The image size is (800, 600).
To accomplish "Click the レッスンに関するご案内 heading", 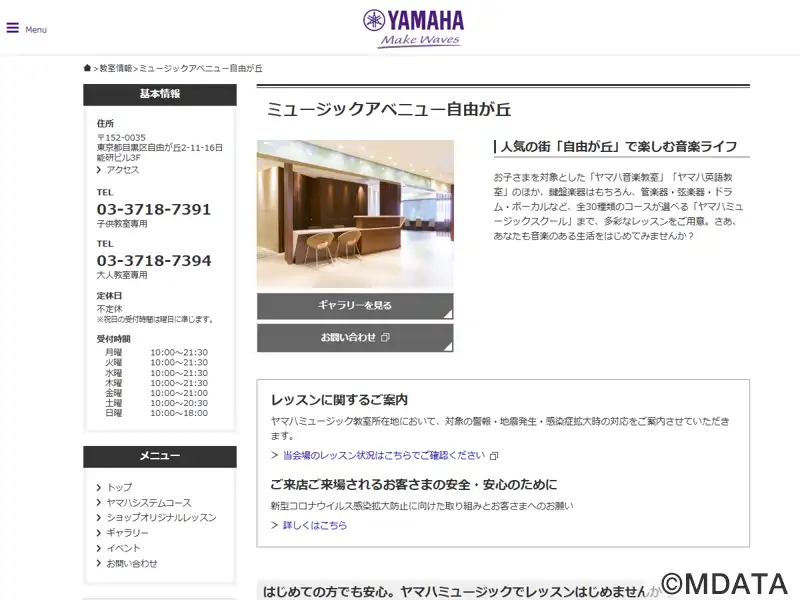I will 339,400.
